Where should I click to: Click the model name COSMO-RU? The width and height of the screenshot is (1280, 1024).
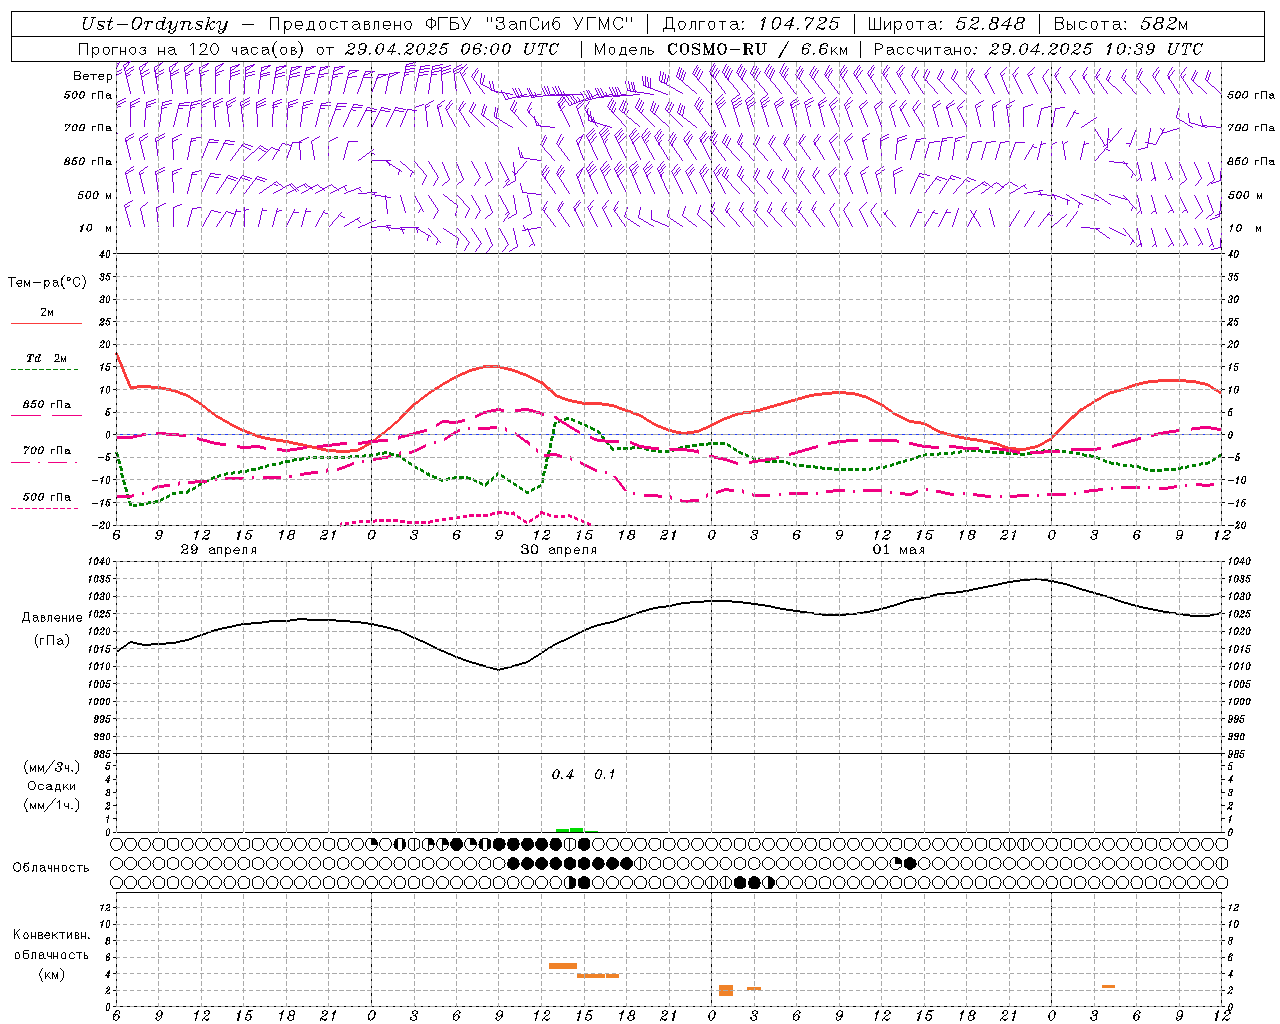pyautogui.click(x=716, y=49)
